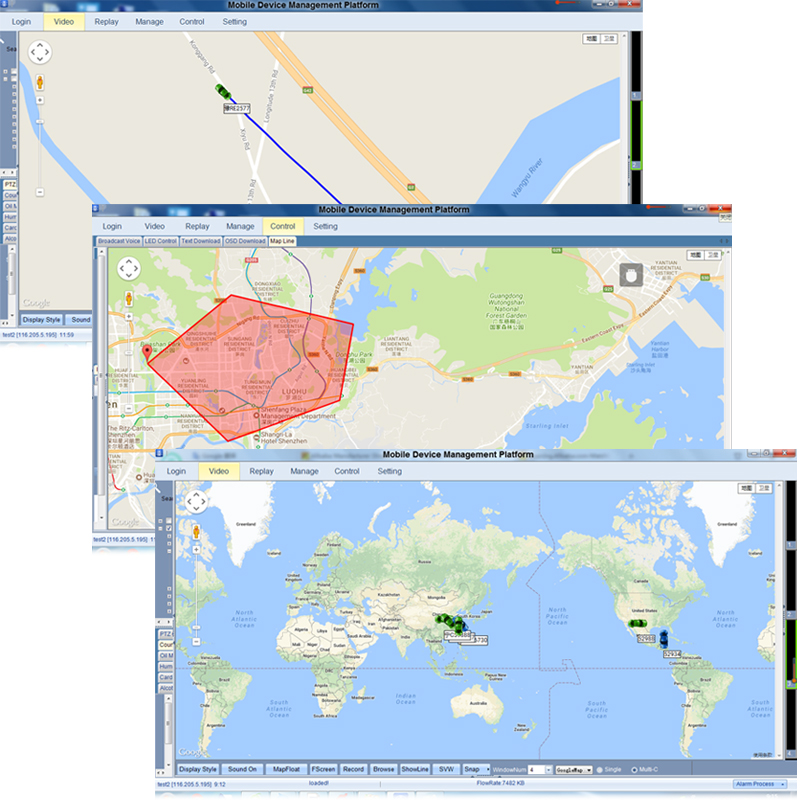This screenshot has width=800, height=800.
Task: Click the red polygon region on the map
Action: (250, 360)
